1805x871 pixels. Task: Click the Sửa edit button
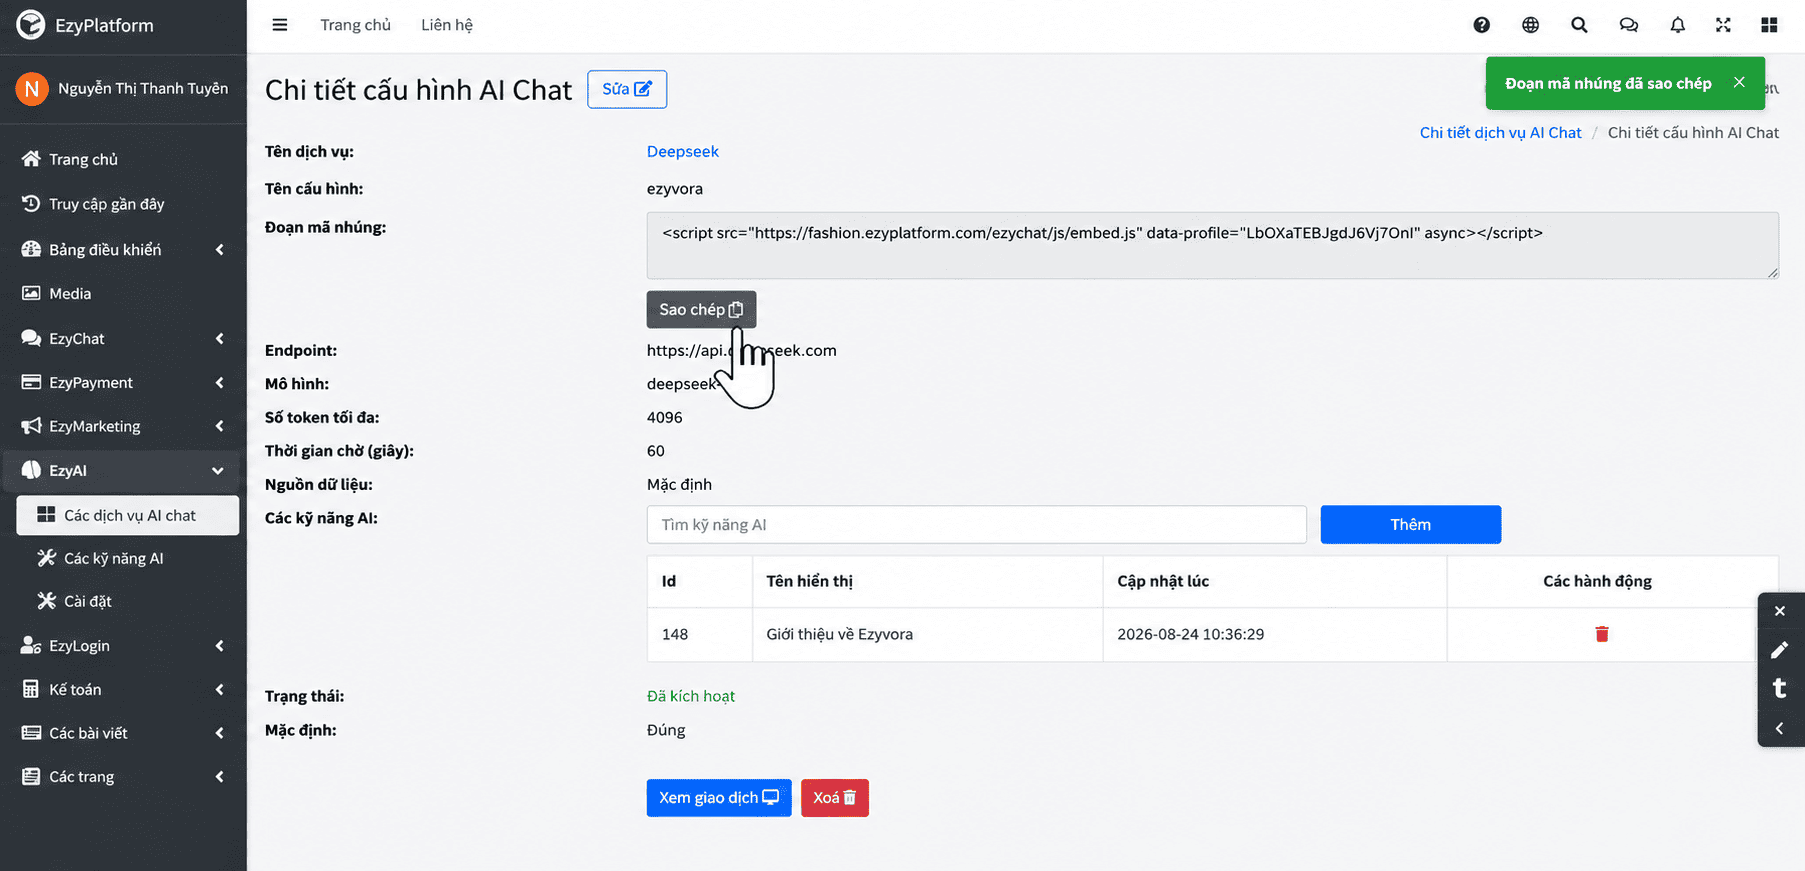point(627,89)
